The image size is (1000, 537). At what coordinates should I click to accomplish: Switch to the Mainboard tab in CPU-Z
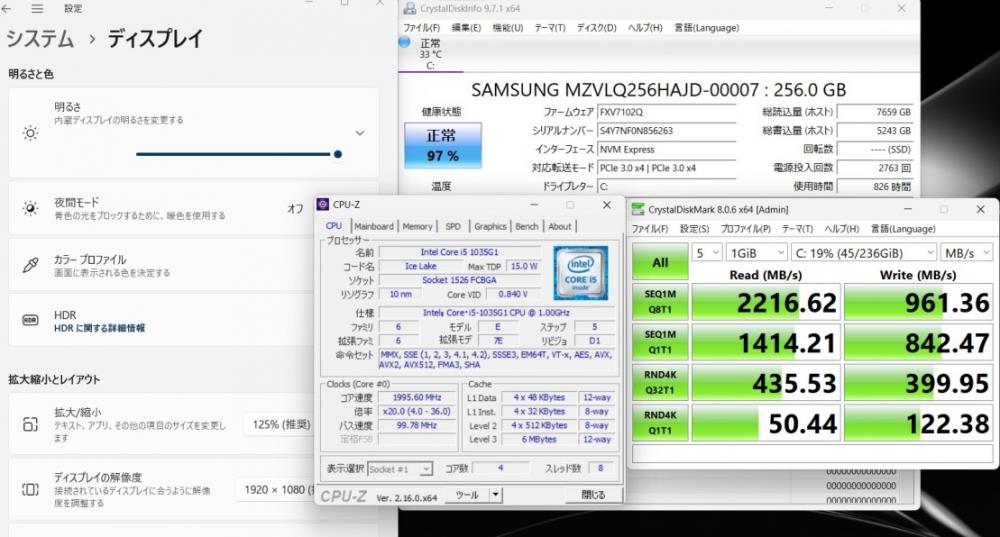(374, 226)
